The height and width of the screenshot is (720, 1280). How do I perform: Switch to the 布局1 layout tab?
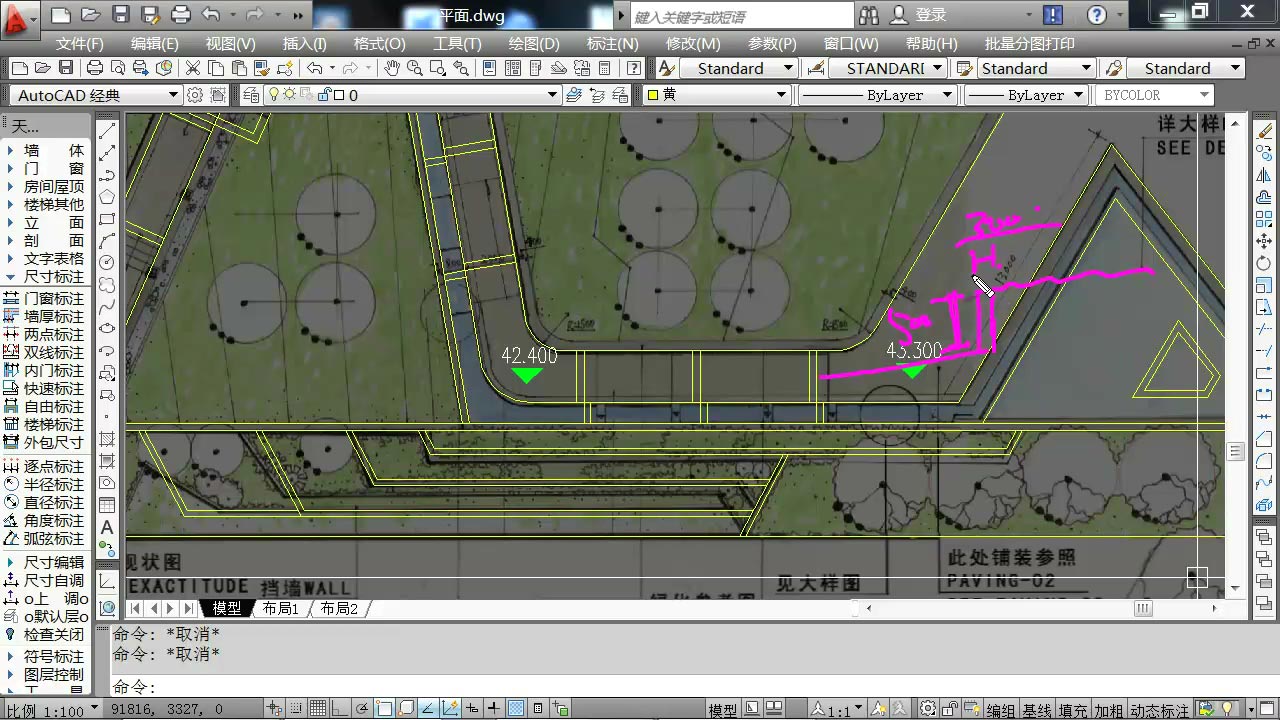(281, 608)
